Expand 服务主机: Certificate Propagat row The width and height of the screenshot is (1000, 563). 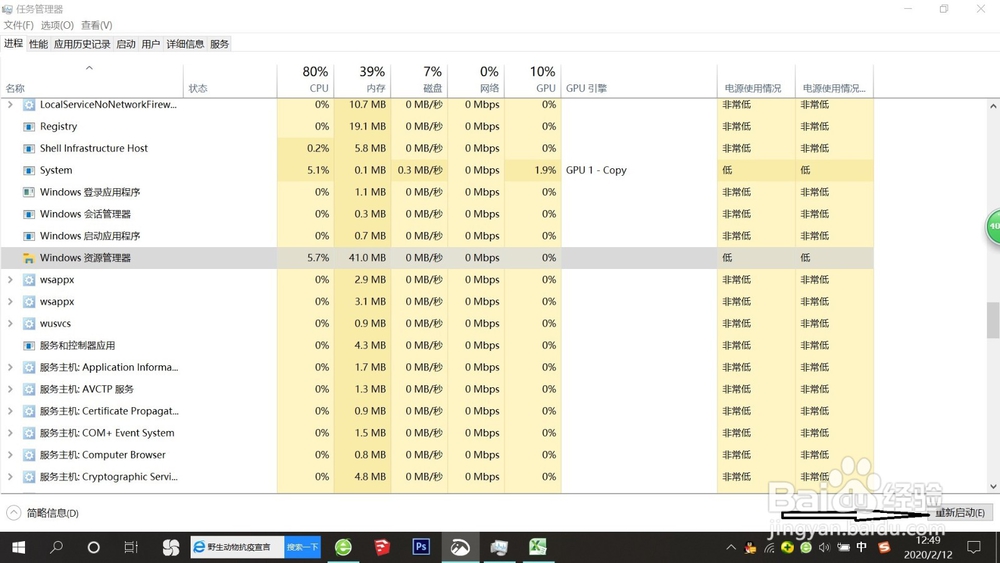tap(10, 411)
